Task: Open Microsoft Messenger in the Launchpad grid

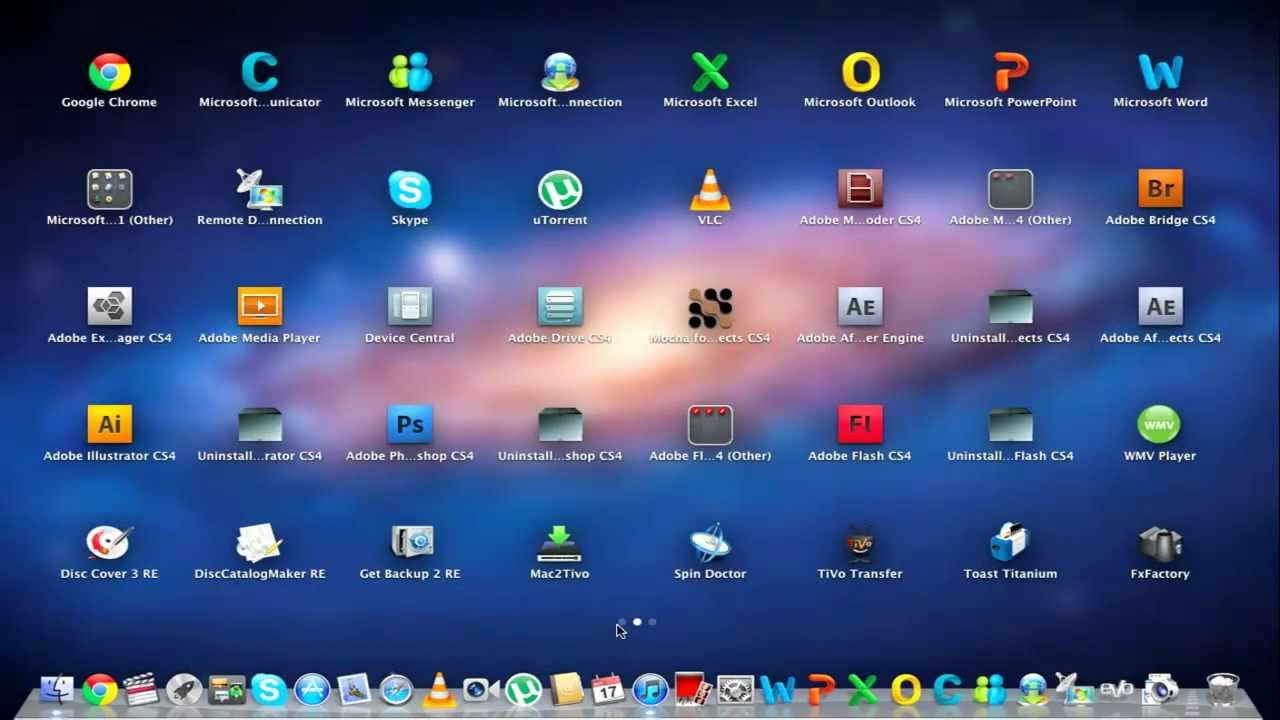Action: 410,72
